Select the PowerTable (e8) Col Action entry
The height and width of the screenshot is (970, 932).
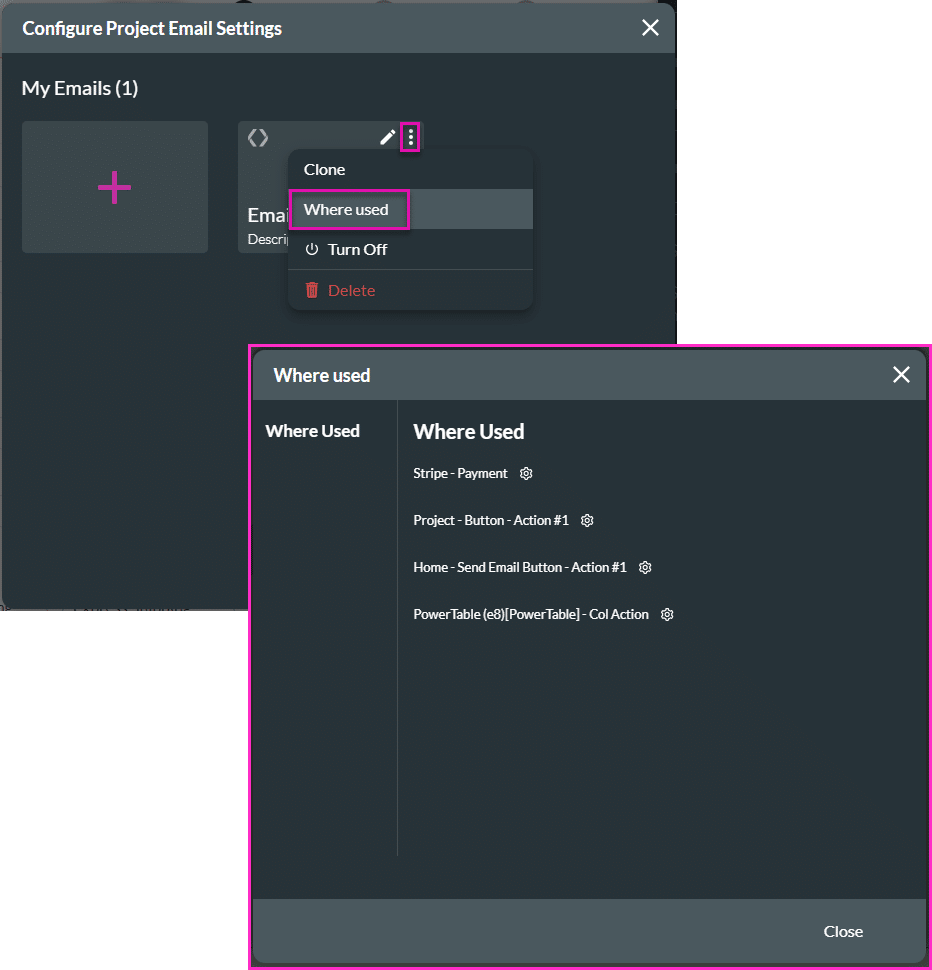tap(530, 615)
